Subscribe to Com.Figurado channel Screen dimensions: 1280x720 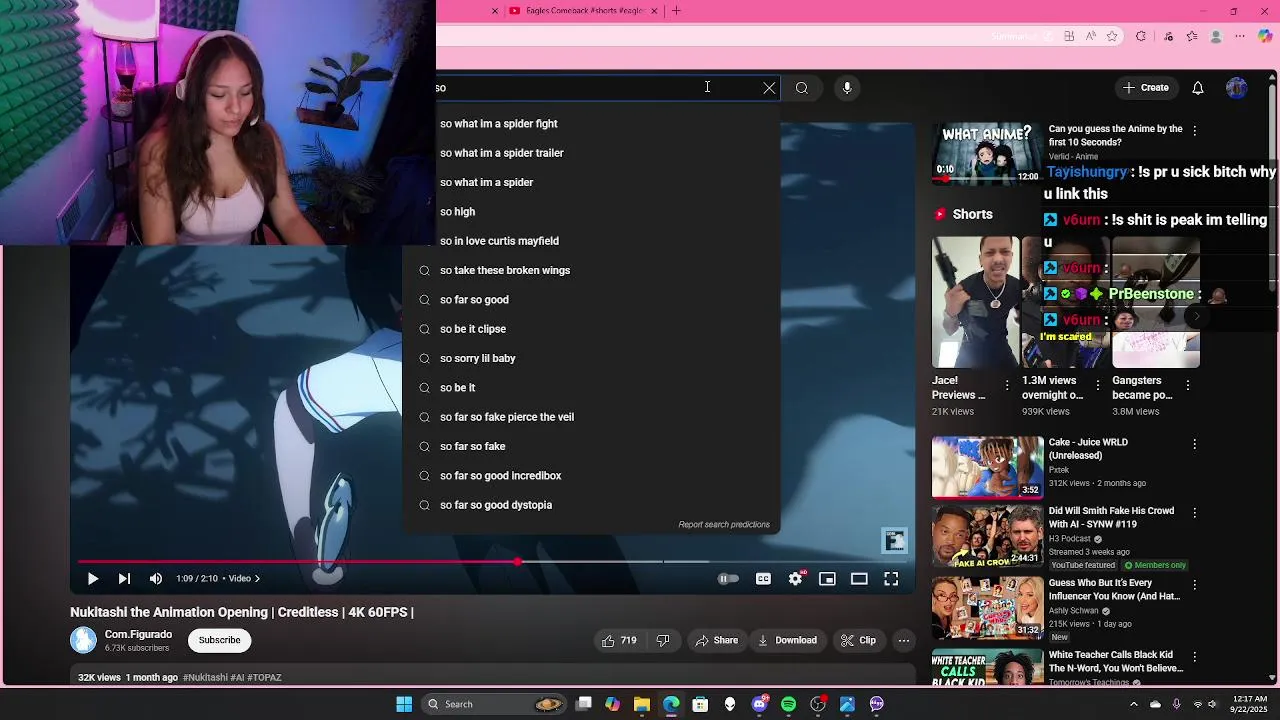tap(219, 640)
